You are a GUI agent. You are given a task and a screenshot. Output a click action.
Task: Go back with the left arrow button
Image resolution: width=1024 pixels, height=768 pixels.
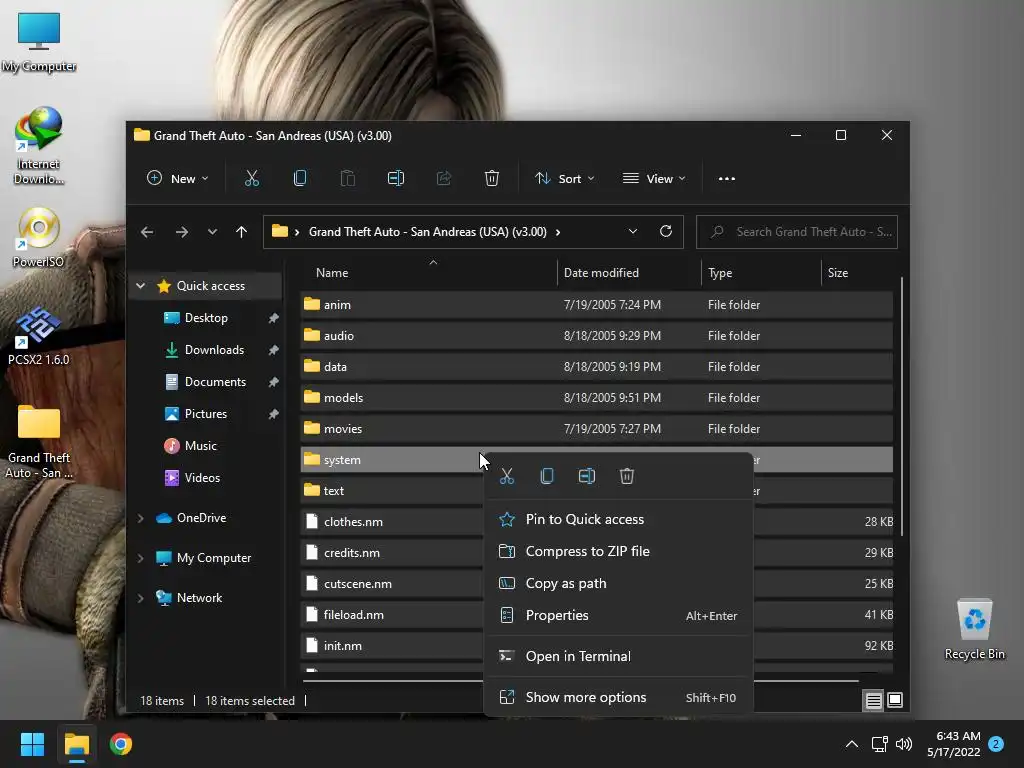point(147,232)
